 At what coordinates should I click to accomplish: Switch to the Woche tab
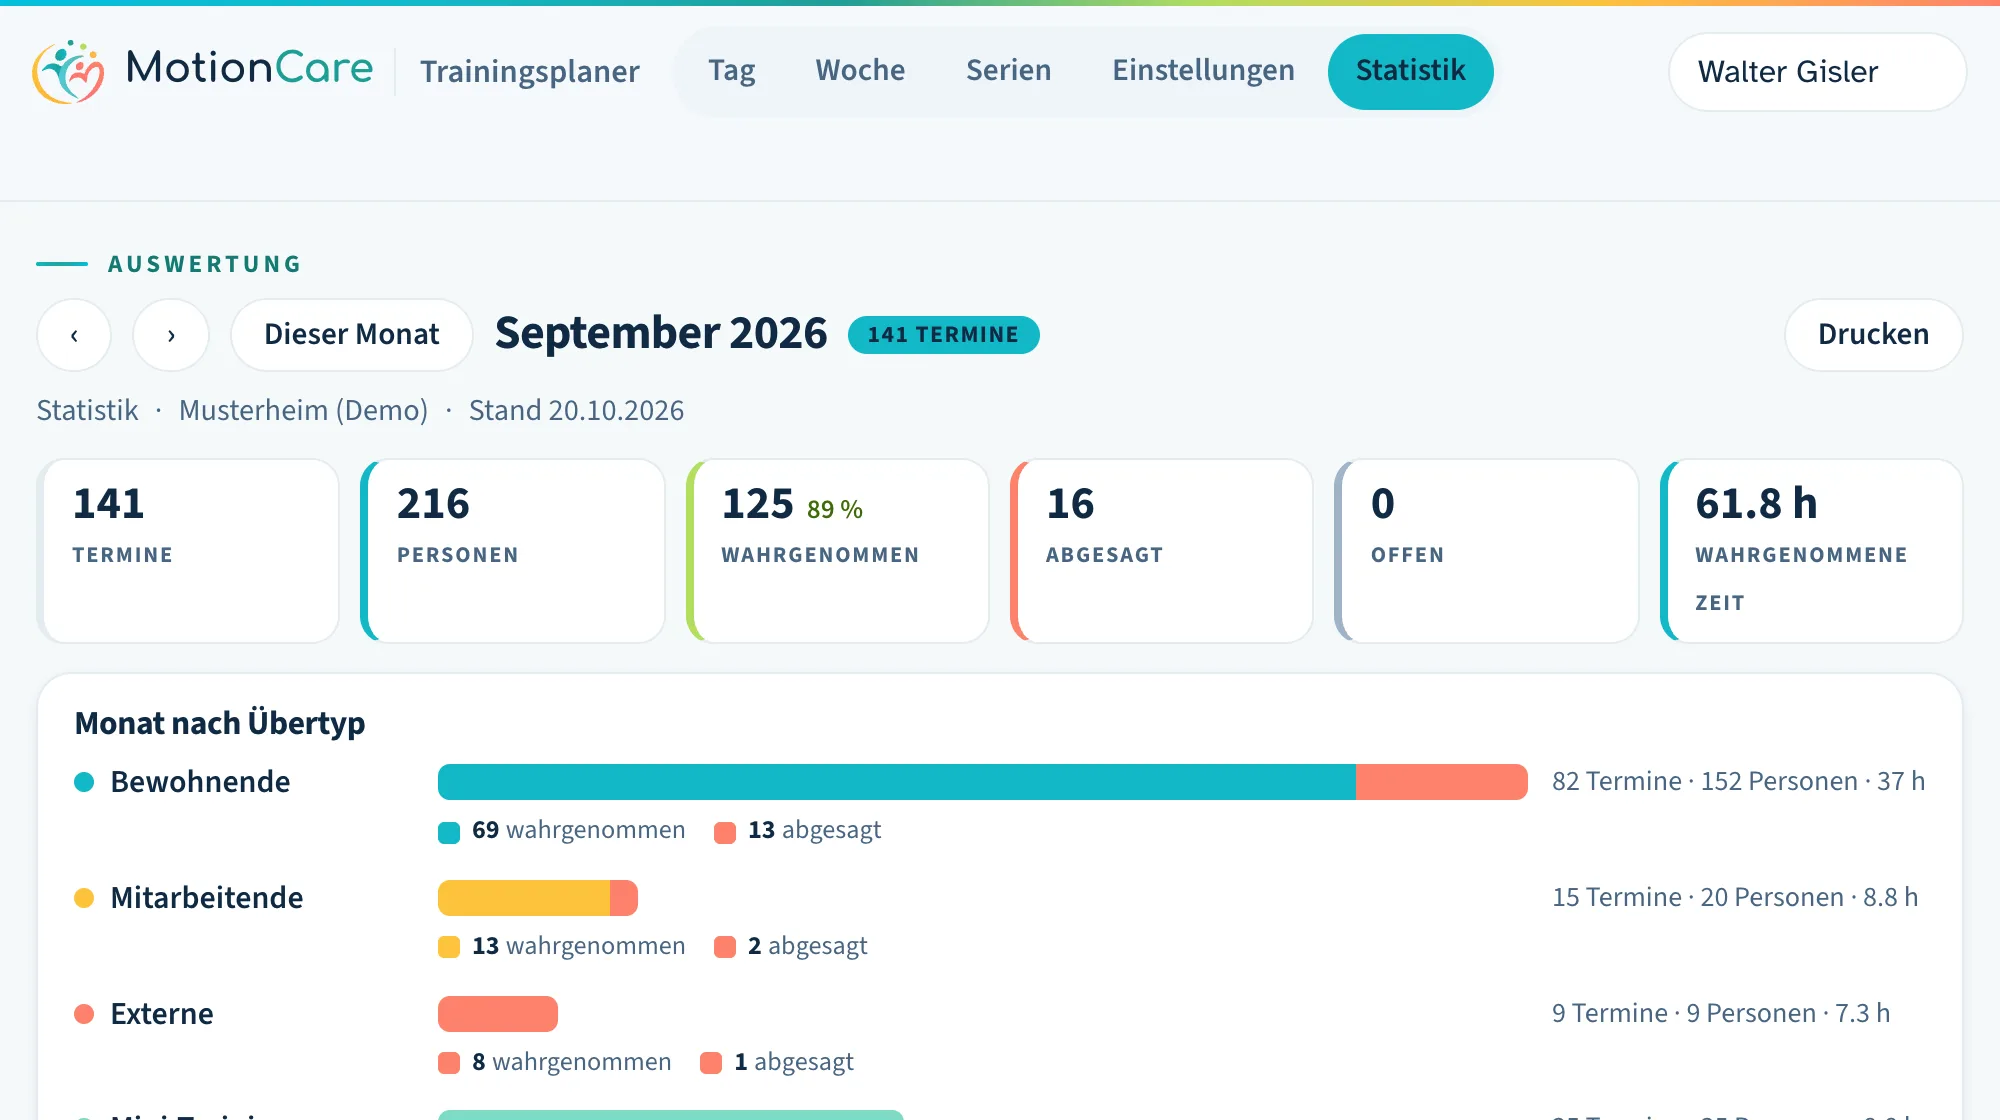[860, 71]
